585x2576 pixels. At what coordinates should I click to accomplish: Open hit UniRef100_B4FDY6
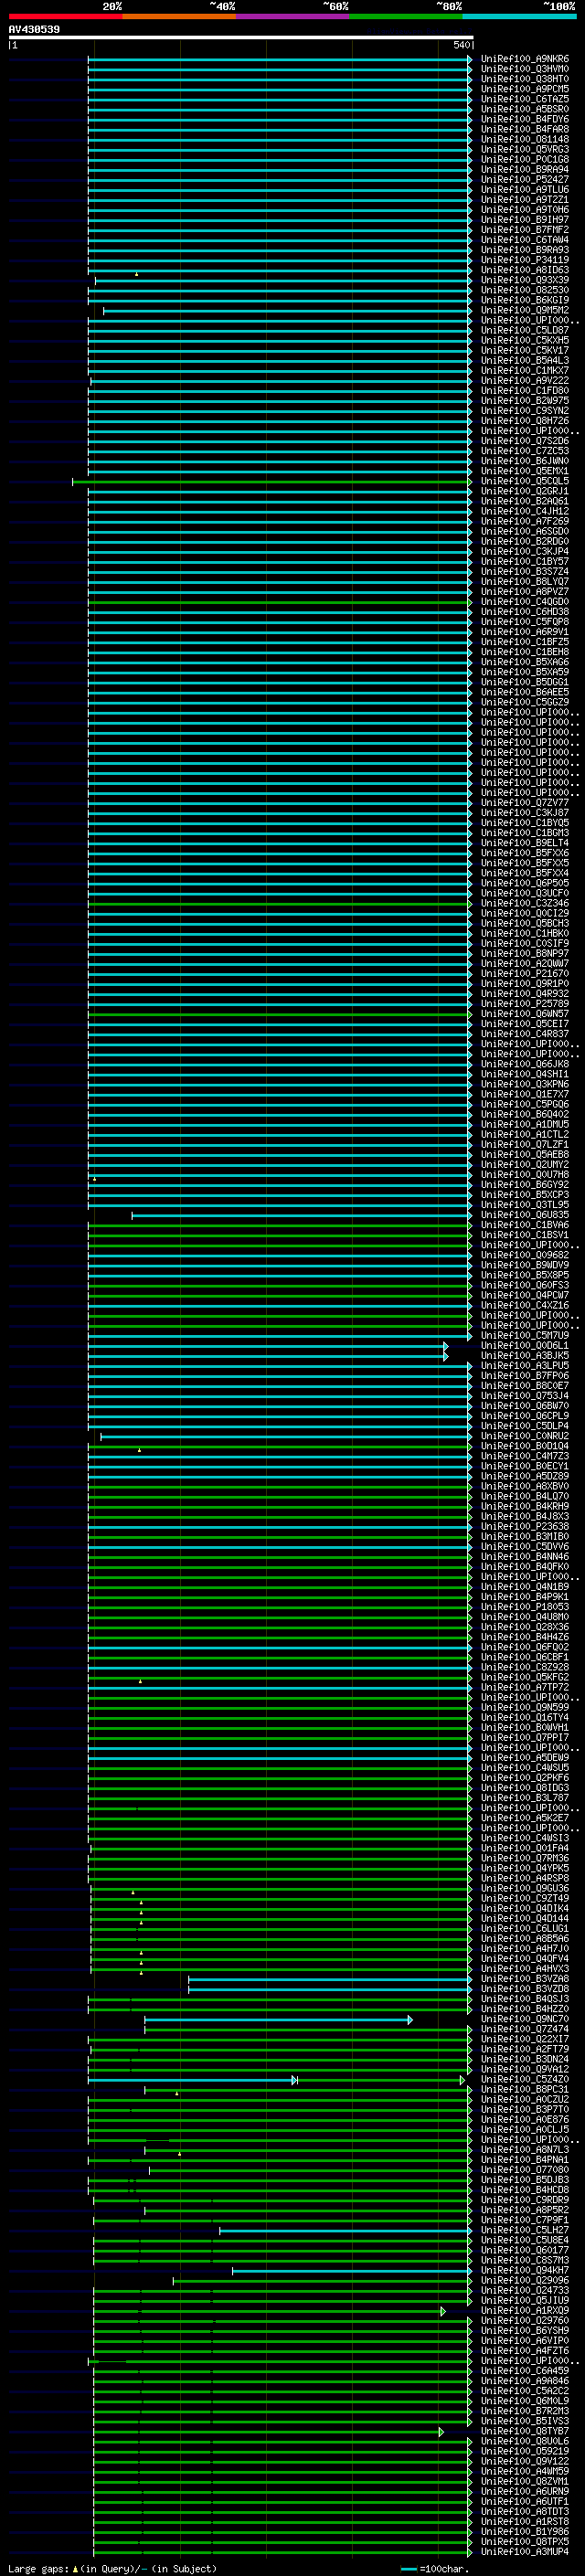[x=525, y=119]
